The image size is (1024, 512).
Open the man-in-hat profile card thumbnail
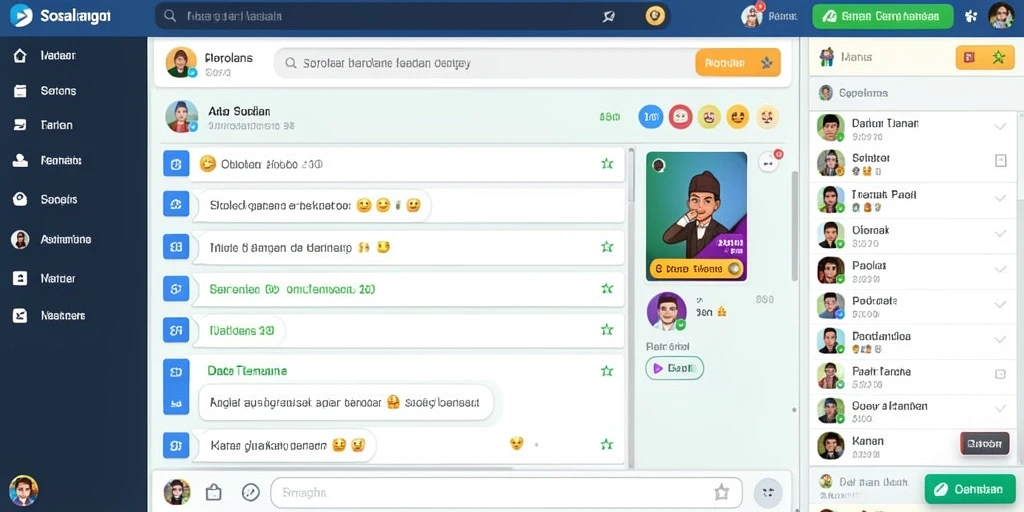point(696,217)
